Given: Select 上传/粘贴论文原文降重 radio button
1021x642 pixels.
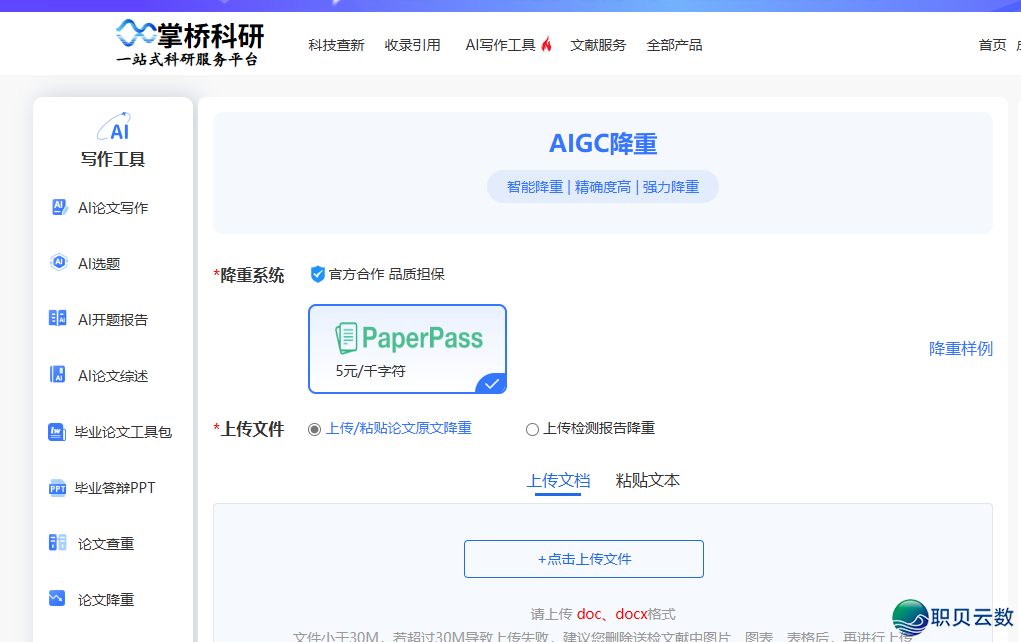Looking at the screenshot, I should pos(315,429).
